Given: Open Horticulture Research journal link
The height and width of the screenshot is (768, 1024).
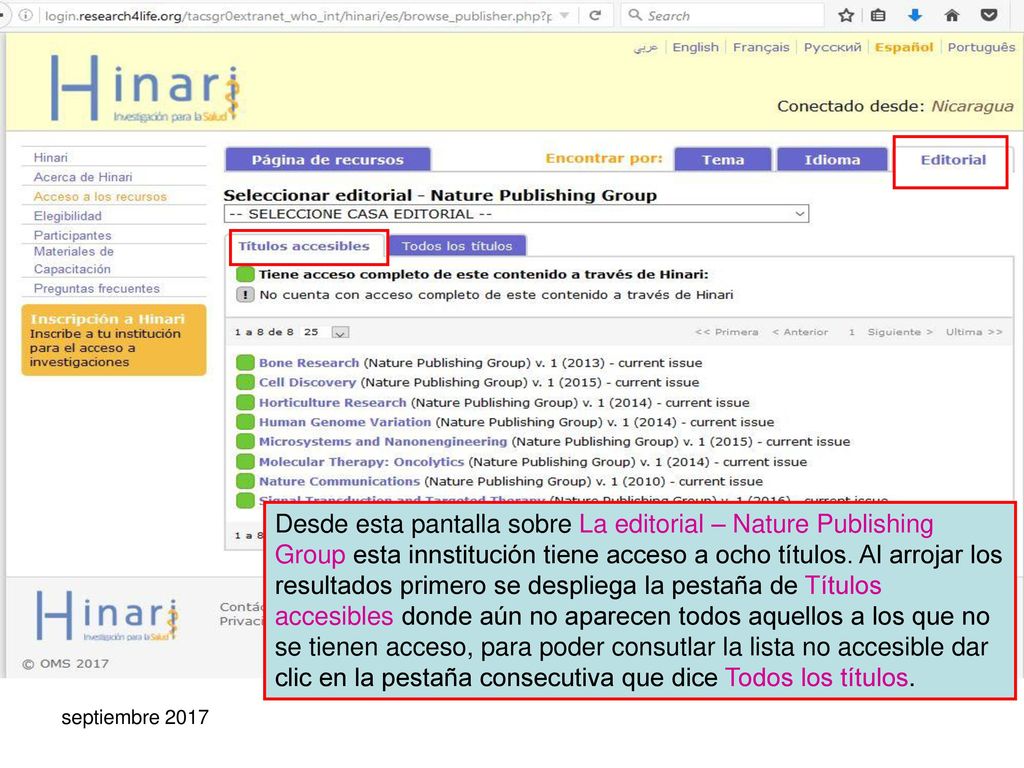Looking at the screenshot, I should pos(332,402).
